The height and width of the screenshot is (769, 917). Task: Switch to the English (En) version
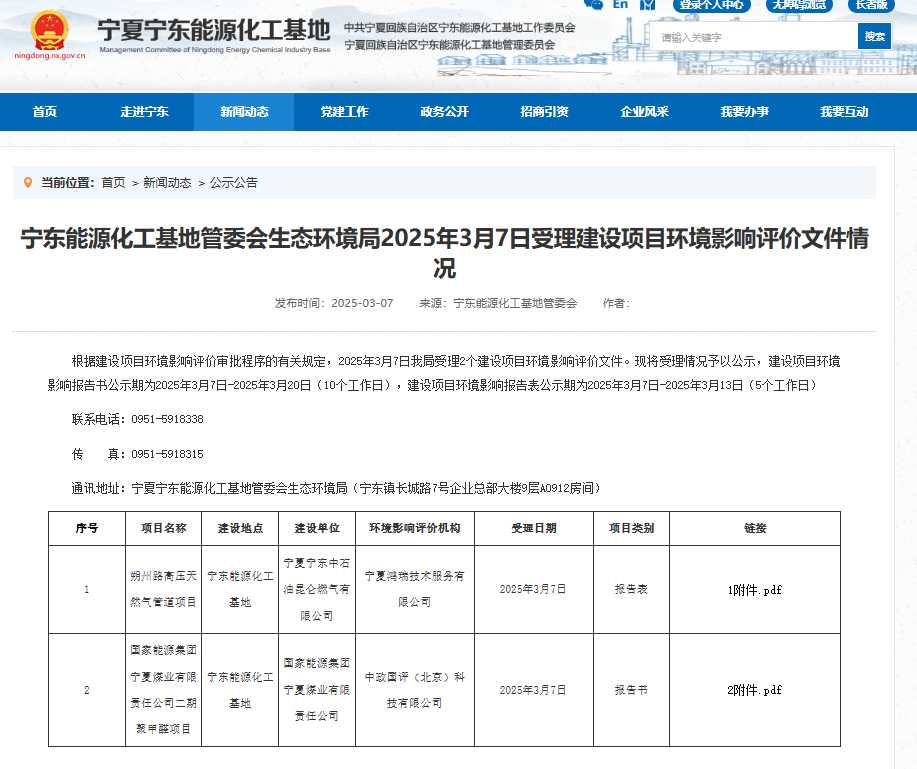(x=620, y=4)
